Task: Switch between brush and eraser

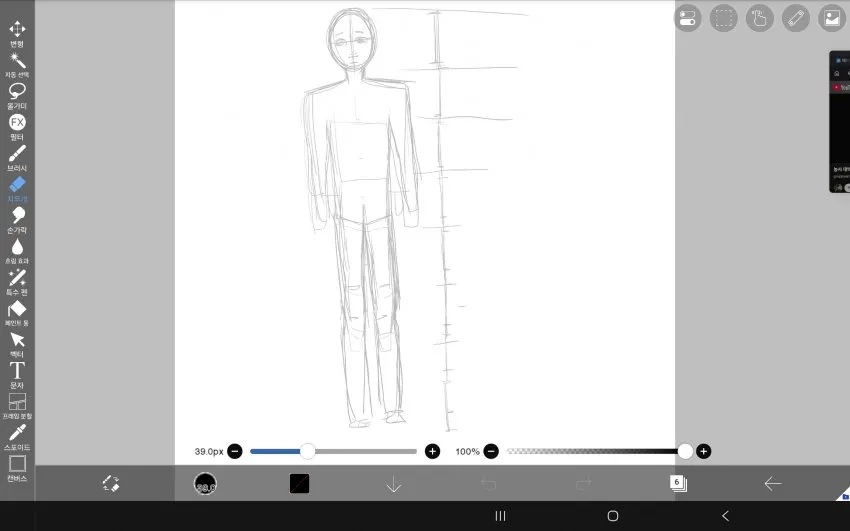Action: 111,483
